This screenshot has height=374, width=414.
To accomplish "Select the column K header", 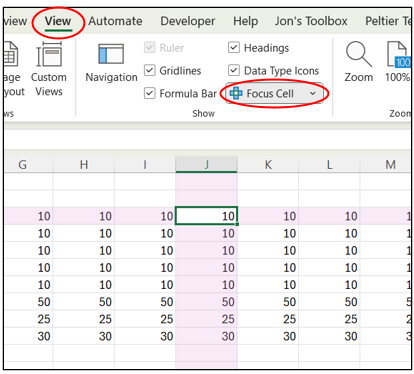I will click(x=268, y=164).
